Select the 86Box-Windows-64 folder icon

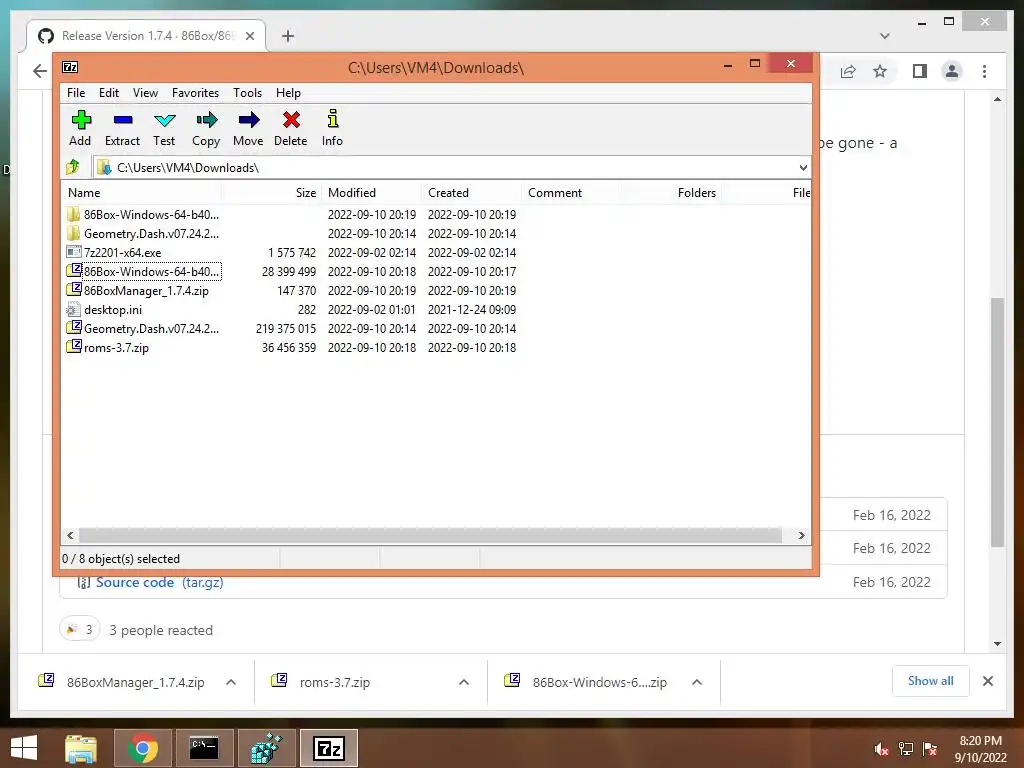(x=73, y=214)
